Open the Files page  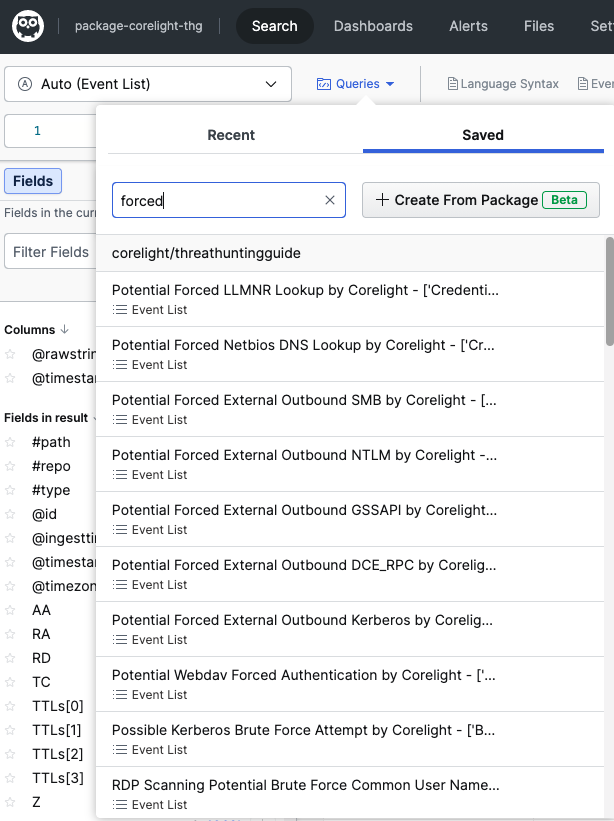(x=539, y=26)
